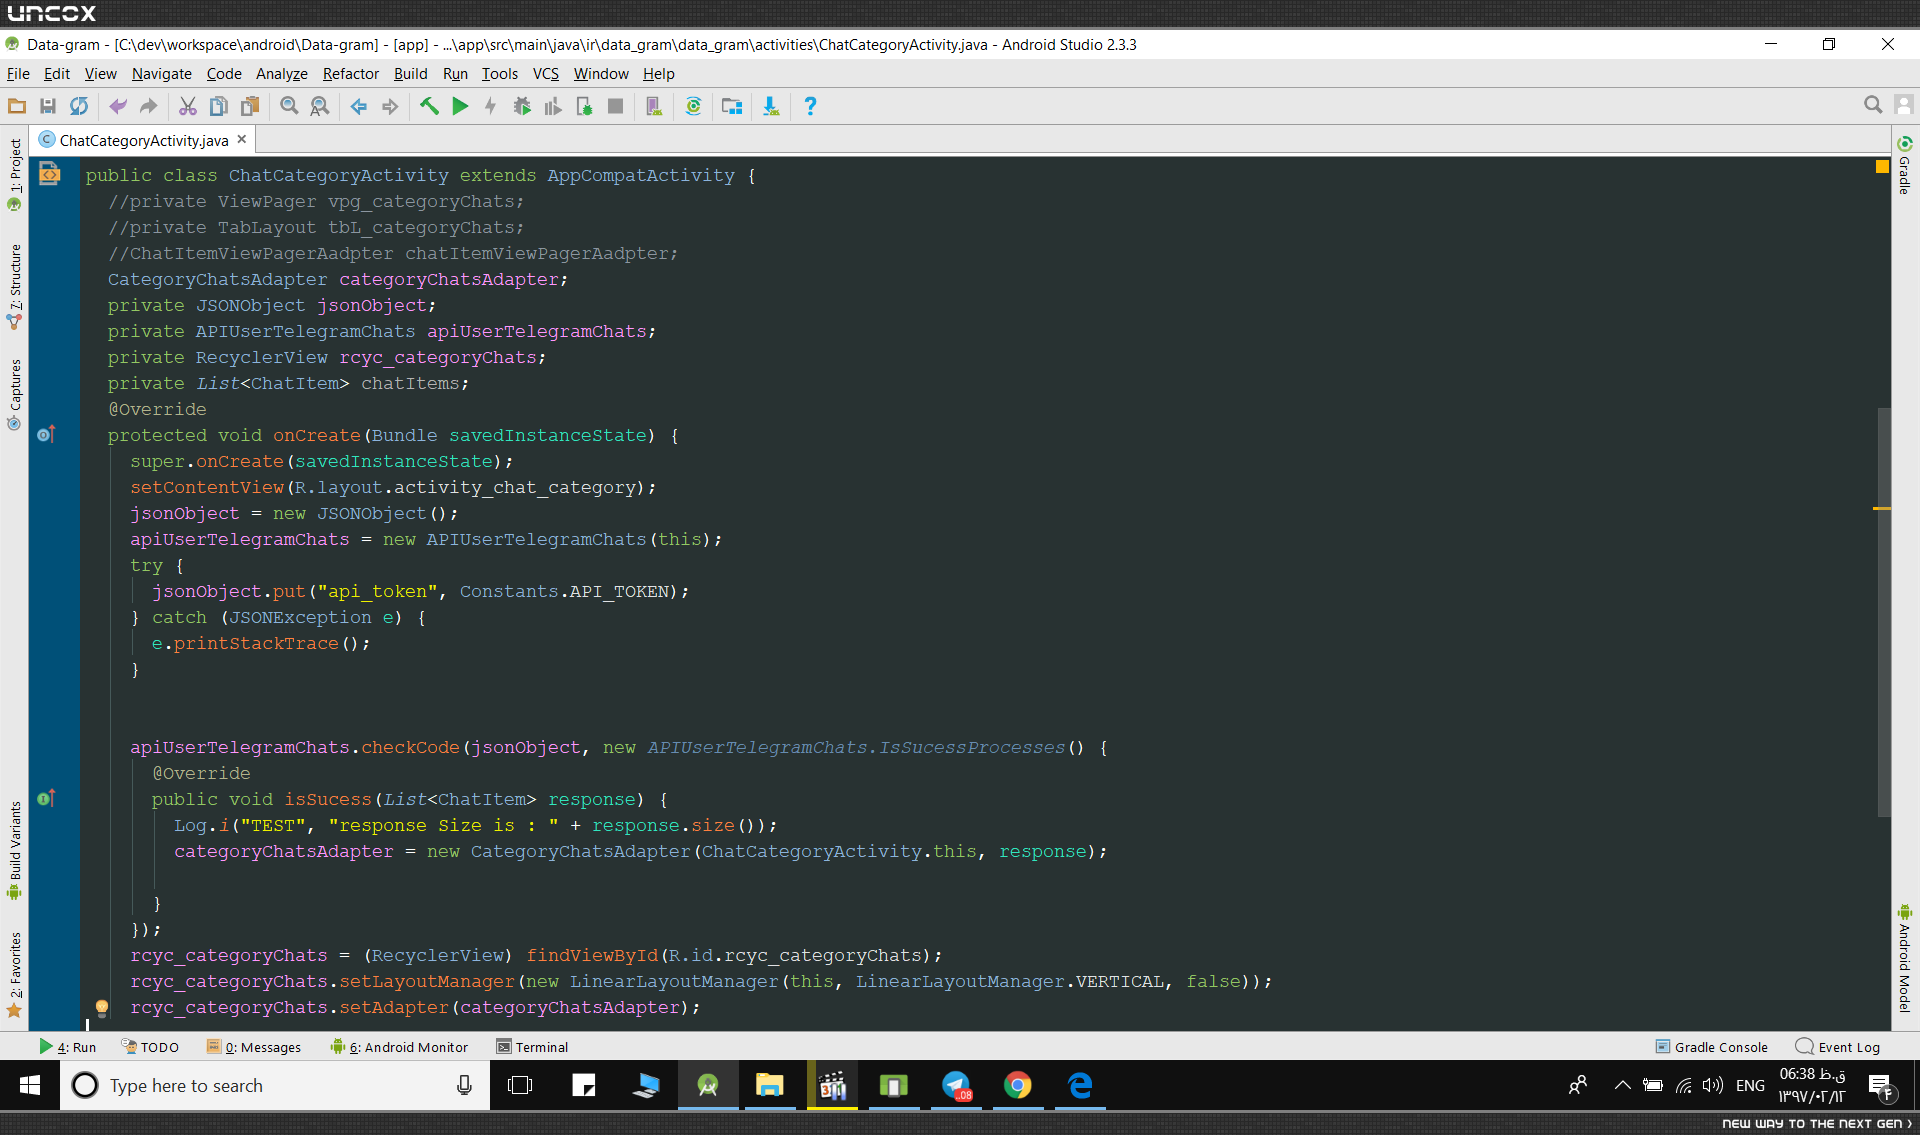This screenshot has height=1135, width=1920.
Task: Open the Refactor menu
Action: [x=350, y=74]
